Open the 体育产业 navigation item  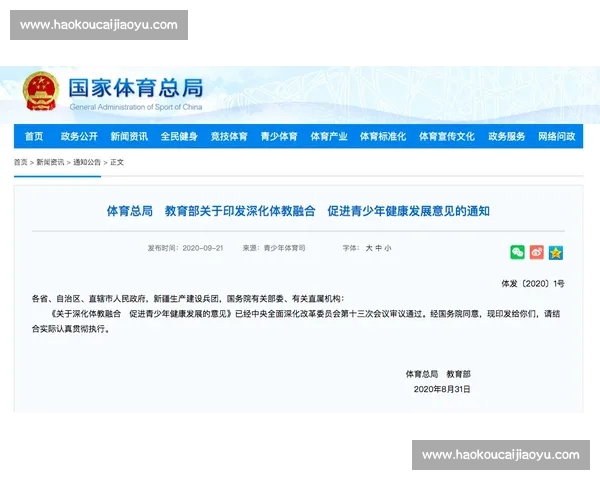tap(329, 136)
